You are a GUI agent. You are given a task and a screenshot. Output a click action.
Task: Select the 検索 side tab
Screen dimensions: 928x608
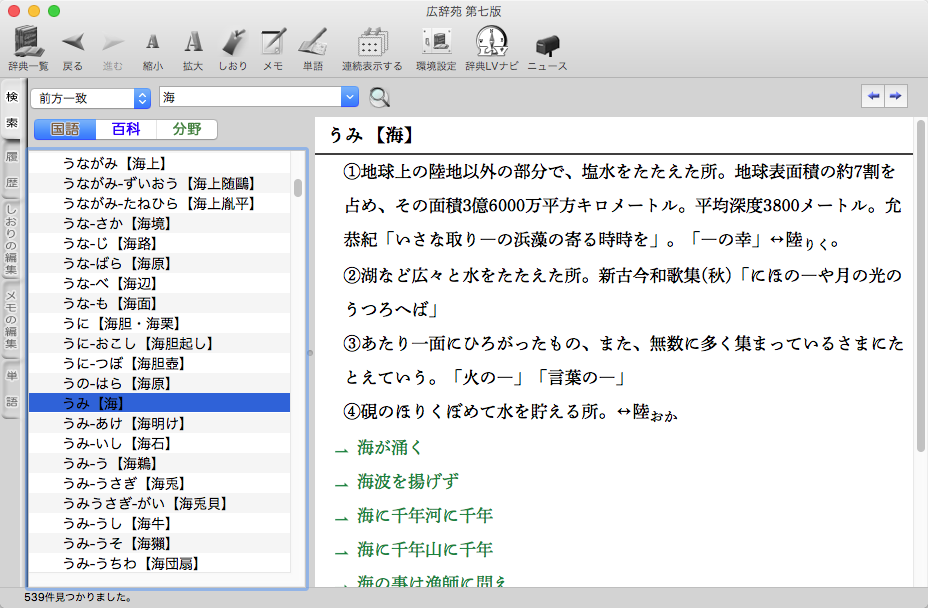[12, 110]
